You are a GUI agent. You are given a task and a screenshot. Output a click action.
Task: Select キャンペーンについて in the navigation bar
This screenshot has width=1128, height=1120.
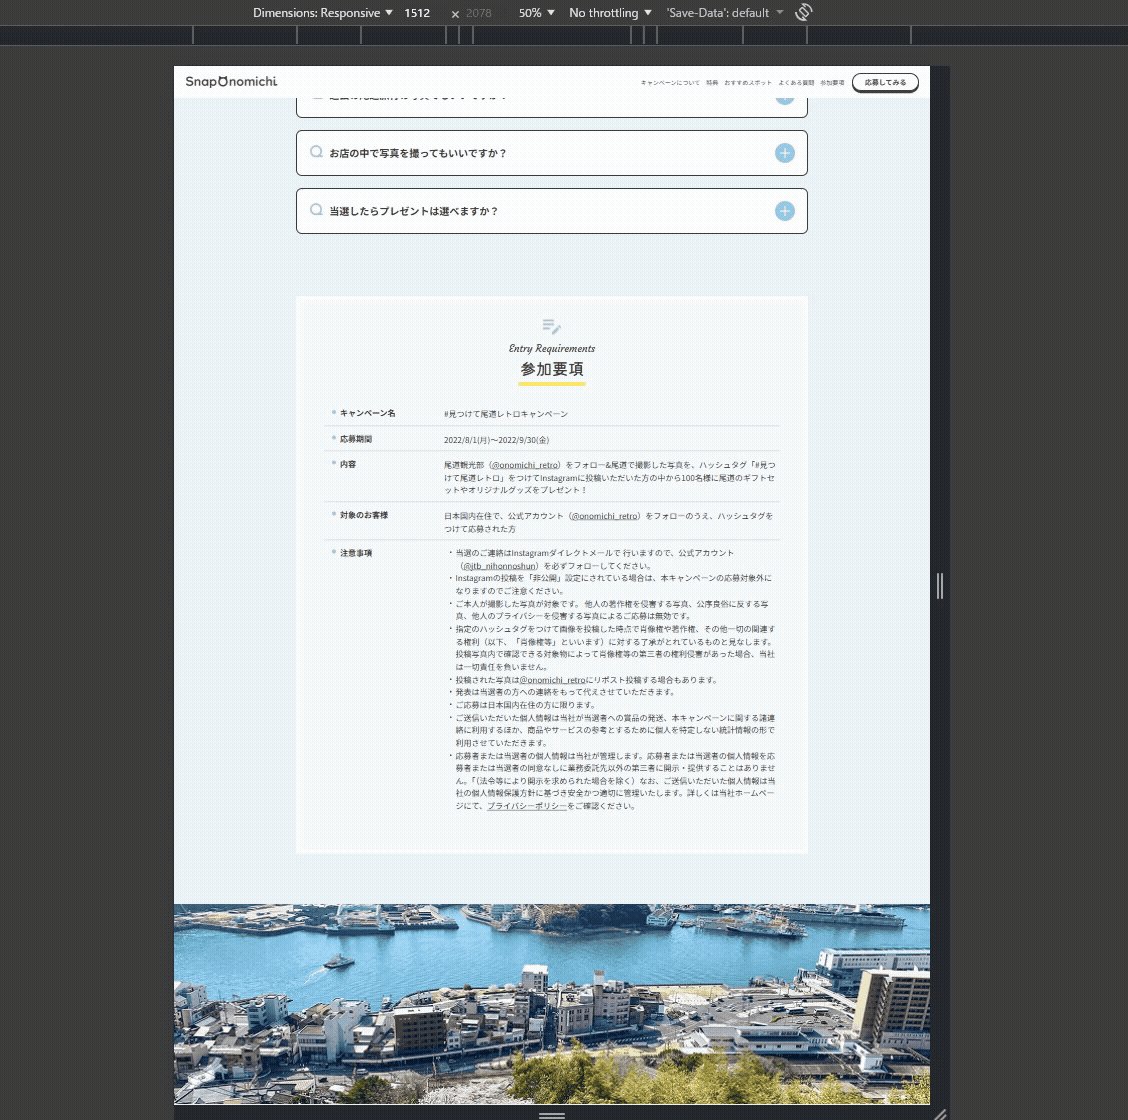(670, 83)
